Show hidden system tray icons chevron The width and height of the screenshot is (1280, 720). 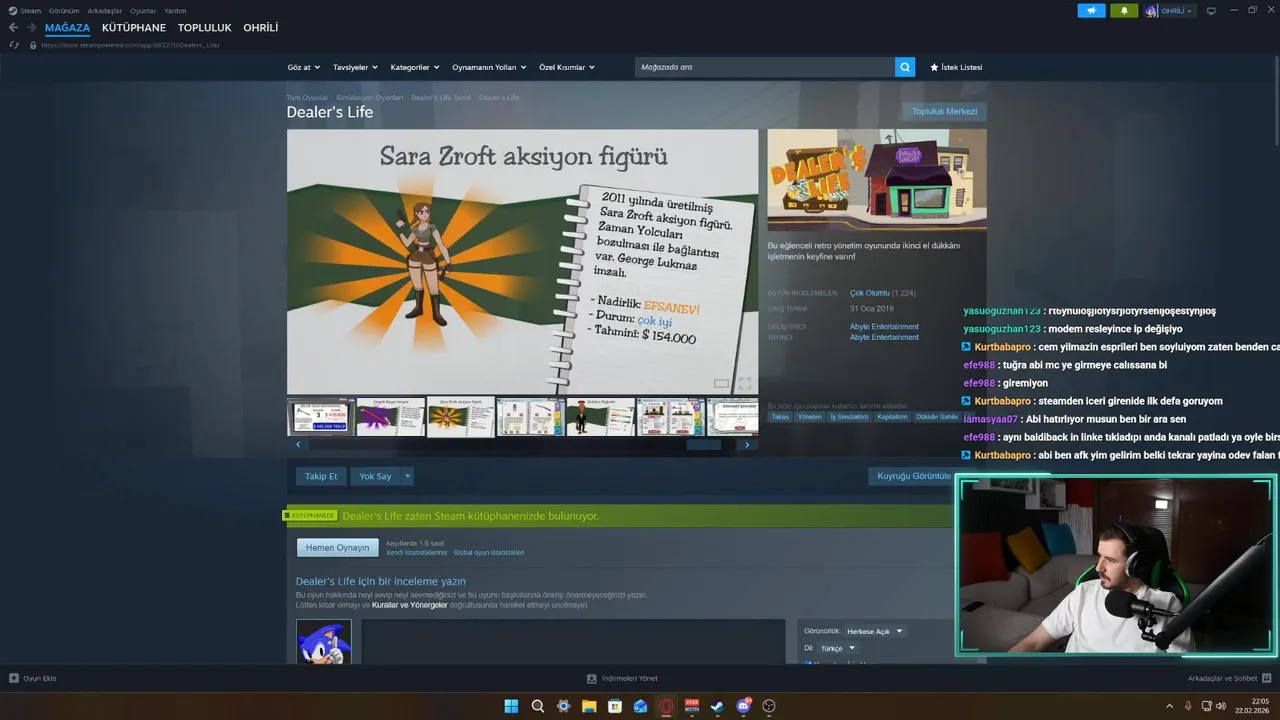tap(1169, 706)
